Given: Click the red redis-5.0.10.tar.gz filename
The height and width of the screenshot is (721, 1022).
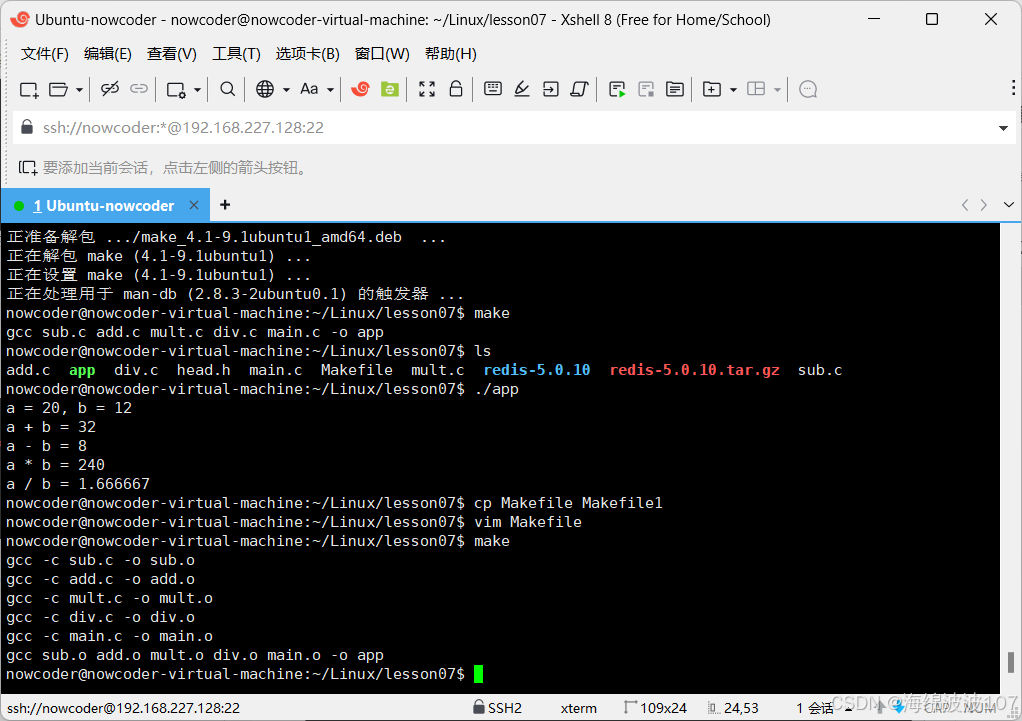Looking at the screenshot, I should coord(694,370).
